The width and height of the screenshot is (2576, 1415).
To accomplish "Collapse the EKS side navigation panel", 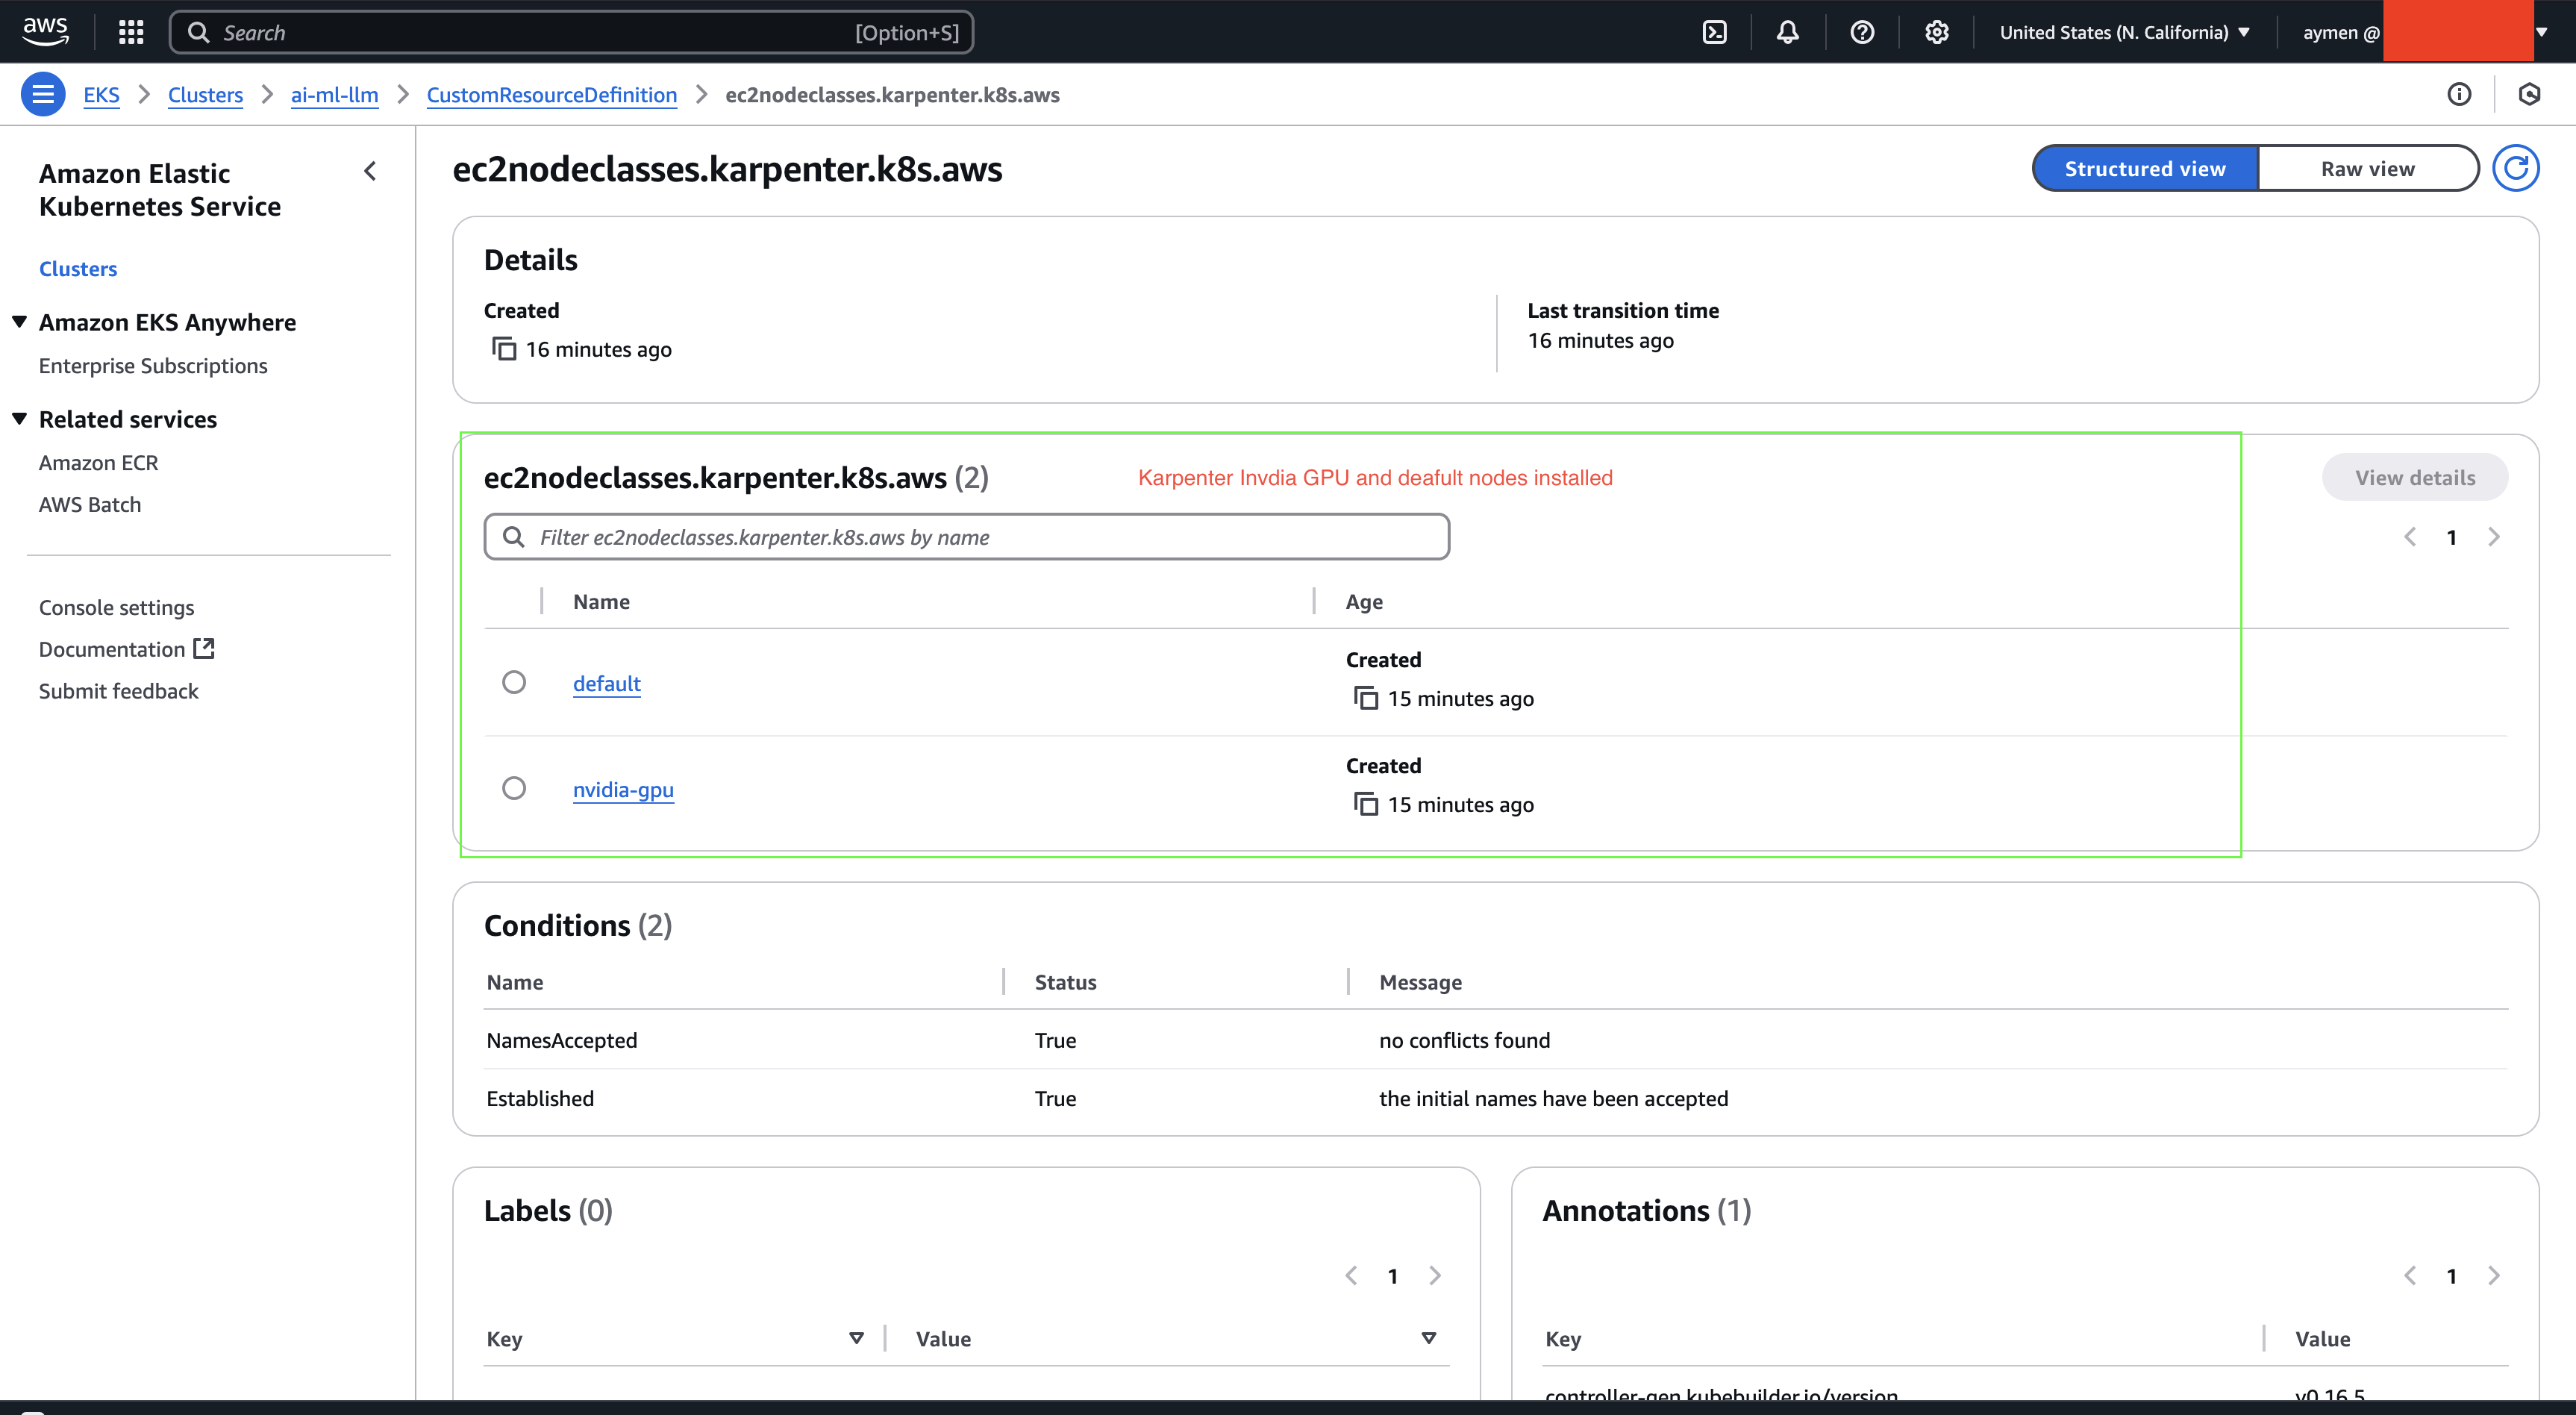I will point(370,171).
